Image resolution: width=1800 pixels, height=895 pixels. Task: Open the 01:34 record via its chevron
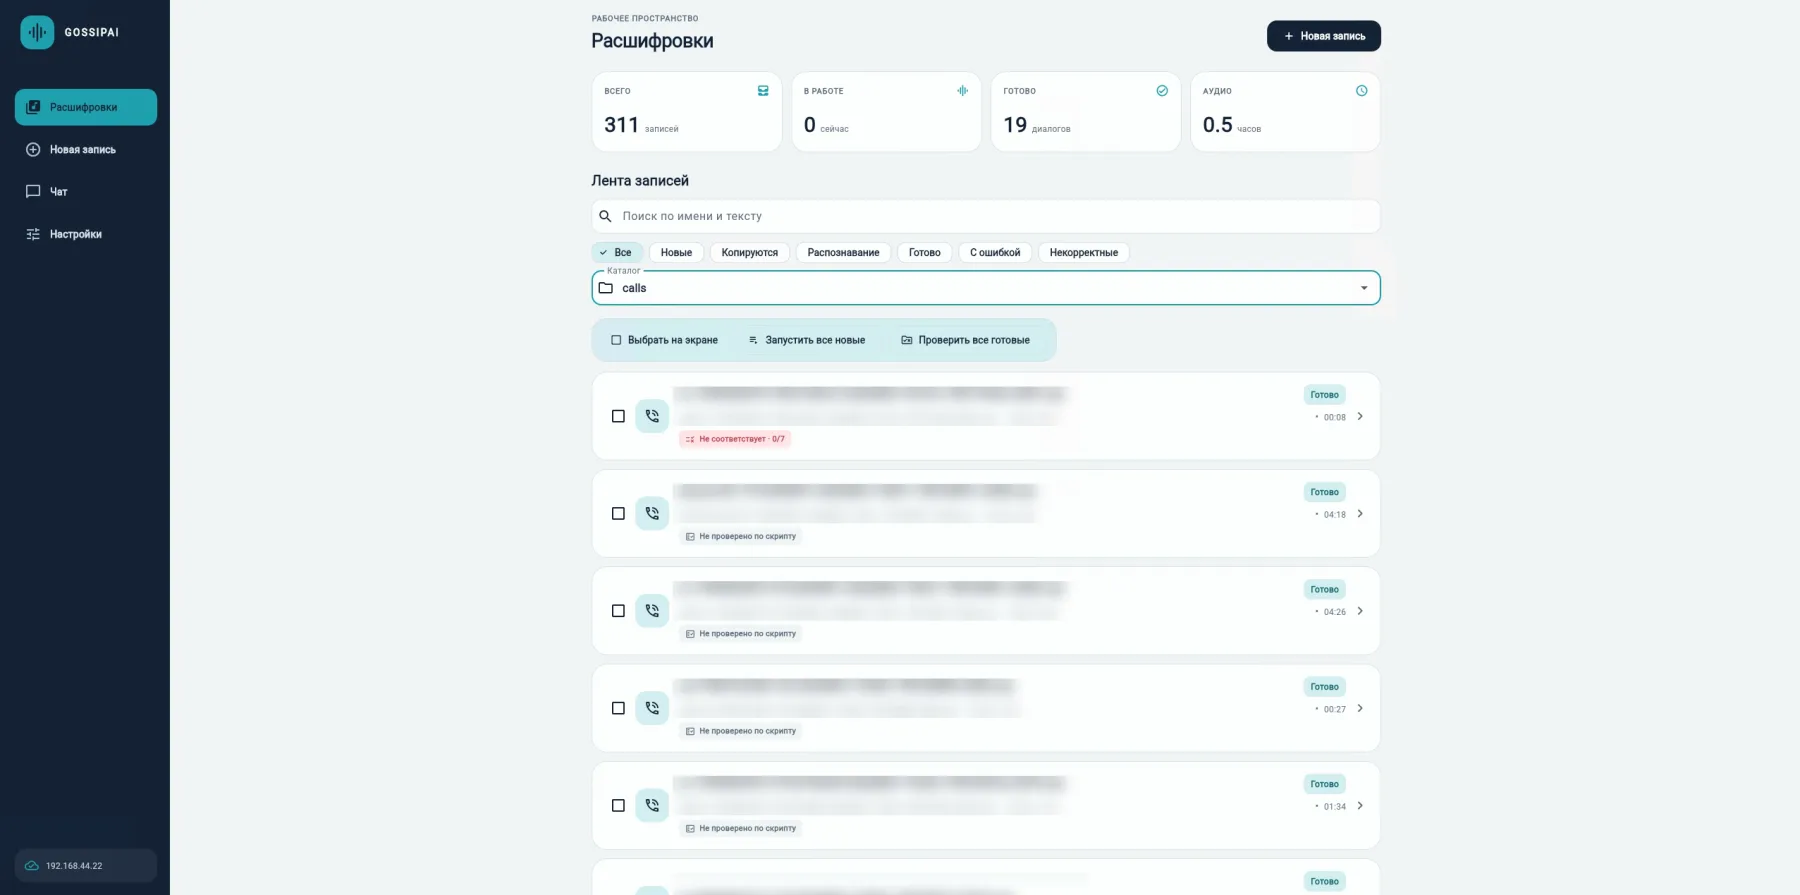[1360, 805]
